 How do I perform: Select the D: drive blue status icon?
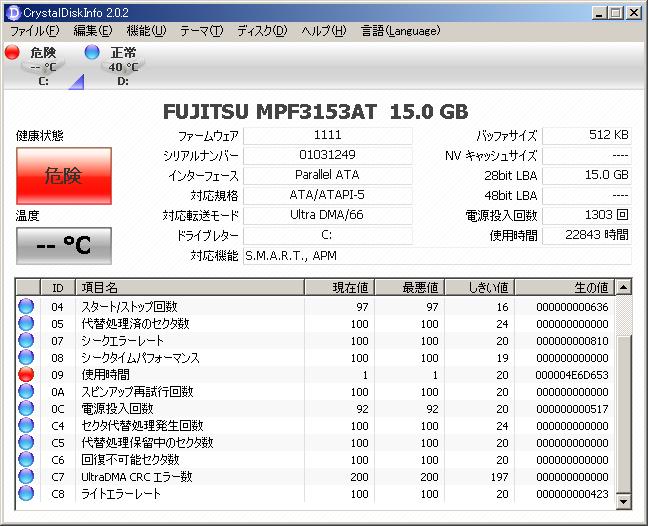(92, 52)
